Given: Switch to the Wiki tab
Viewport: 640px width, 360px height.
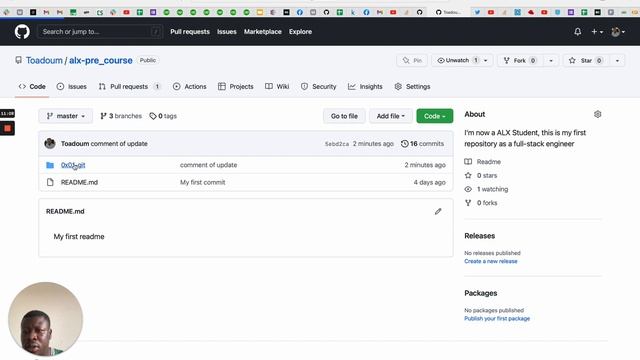Looking at the screenshot, I should (277, 87).
